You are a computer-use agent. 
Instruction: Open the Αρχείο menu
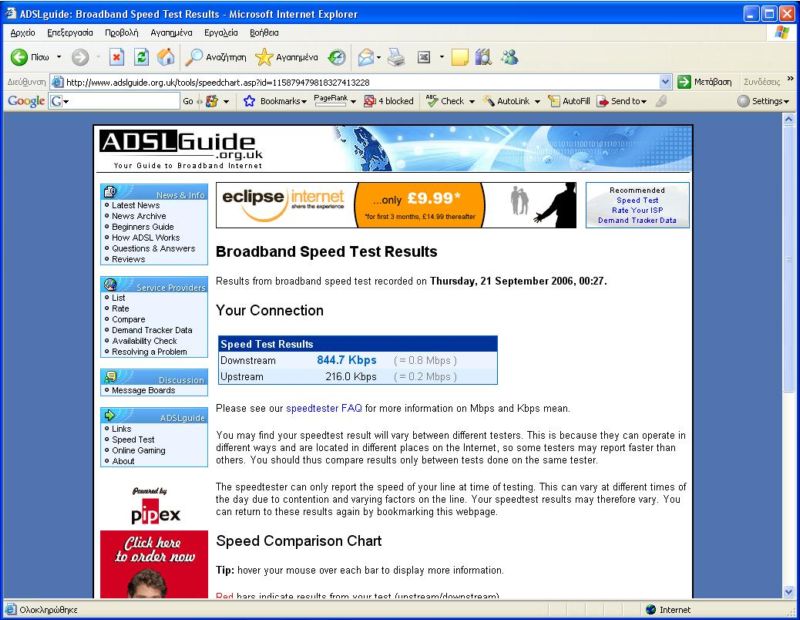click(x=22, y=33)
